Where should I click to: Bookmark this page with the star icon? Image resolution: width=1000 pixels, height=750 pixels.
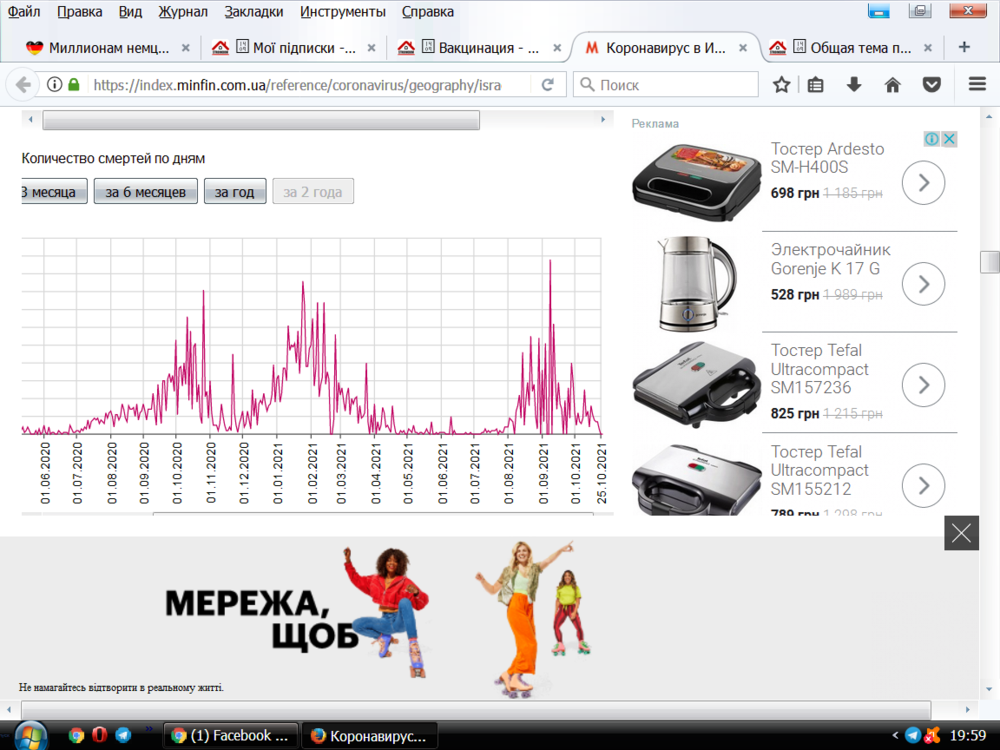click(x=781, y=84)
